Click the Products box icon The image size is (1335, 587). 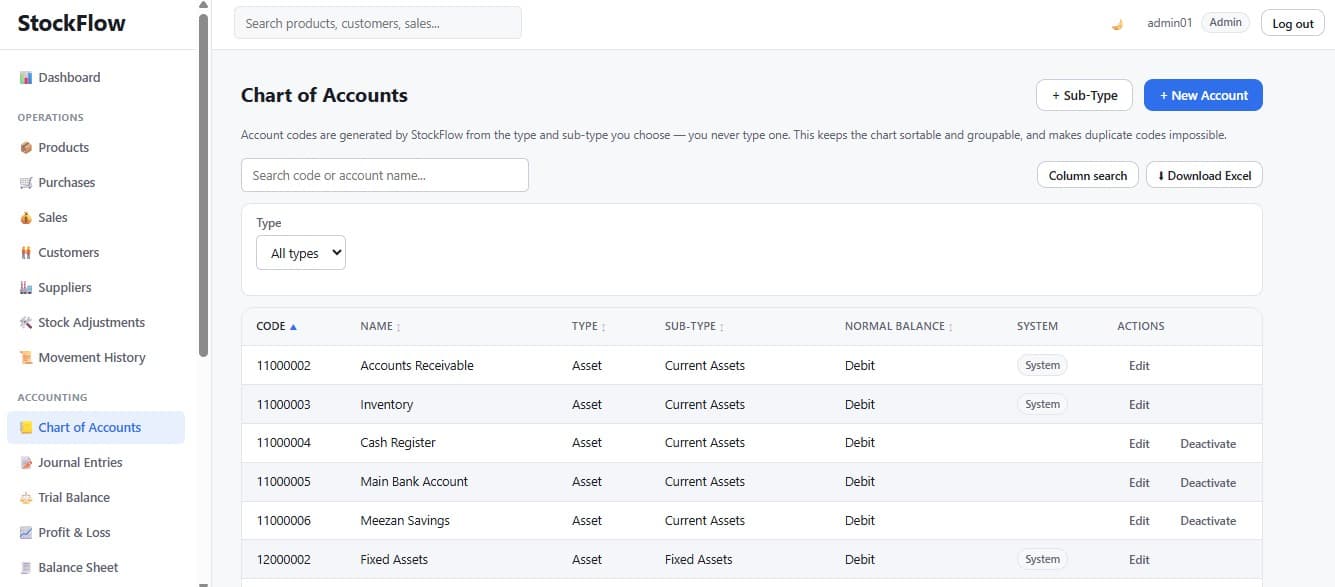click(26, 148)
